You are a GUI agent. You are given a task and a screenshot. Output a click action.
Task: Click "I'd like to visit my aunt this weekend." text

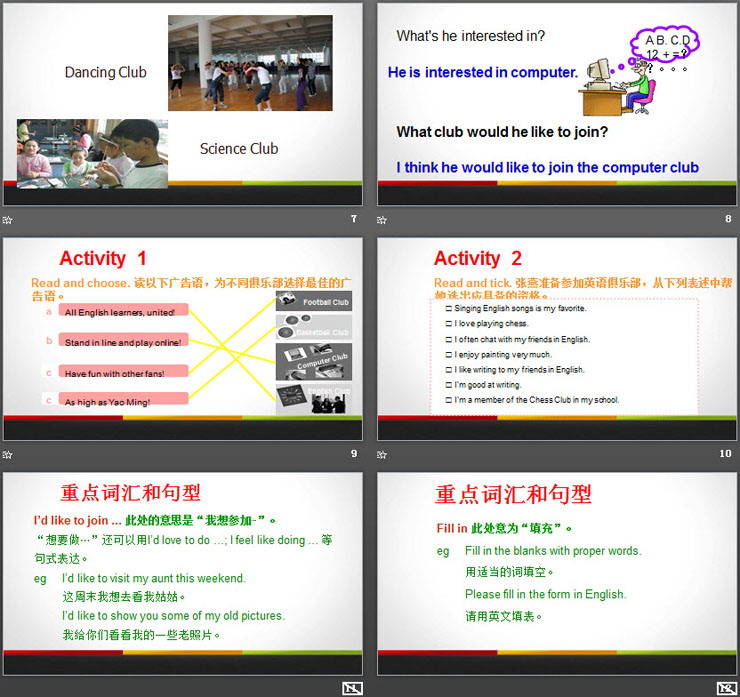[x=154, y=578]
